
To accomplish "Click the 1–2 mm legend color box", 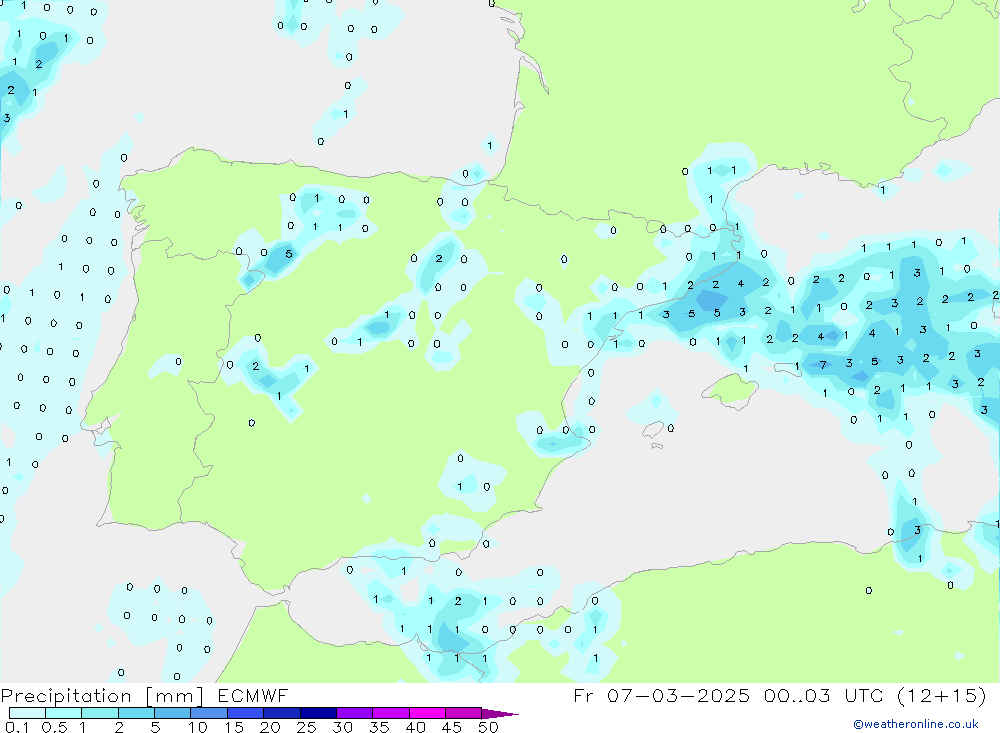I will 99,713.
